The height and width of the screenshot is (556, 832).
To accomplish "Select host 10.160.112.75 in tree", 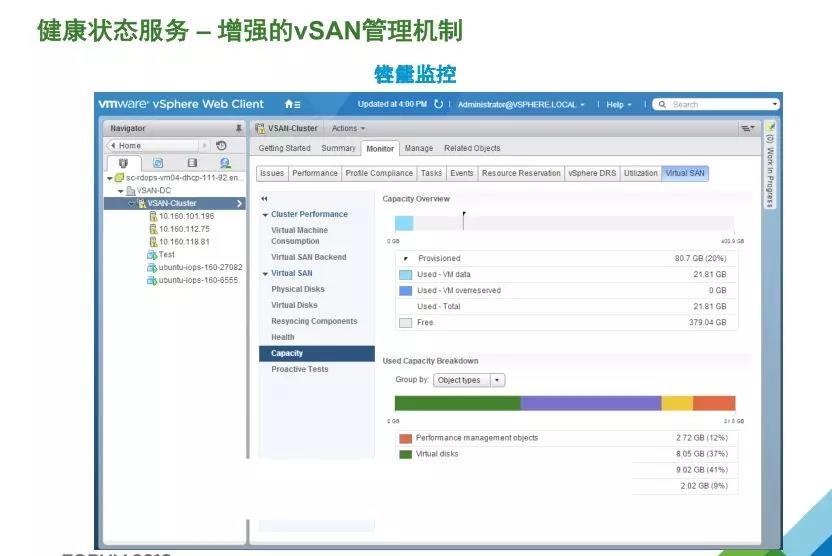I will (184, 228).
